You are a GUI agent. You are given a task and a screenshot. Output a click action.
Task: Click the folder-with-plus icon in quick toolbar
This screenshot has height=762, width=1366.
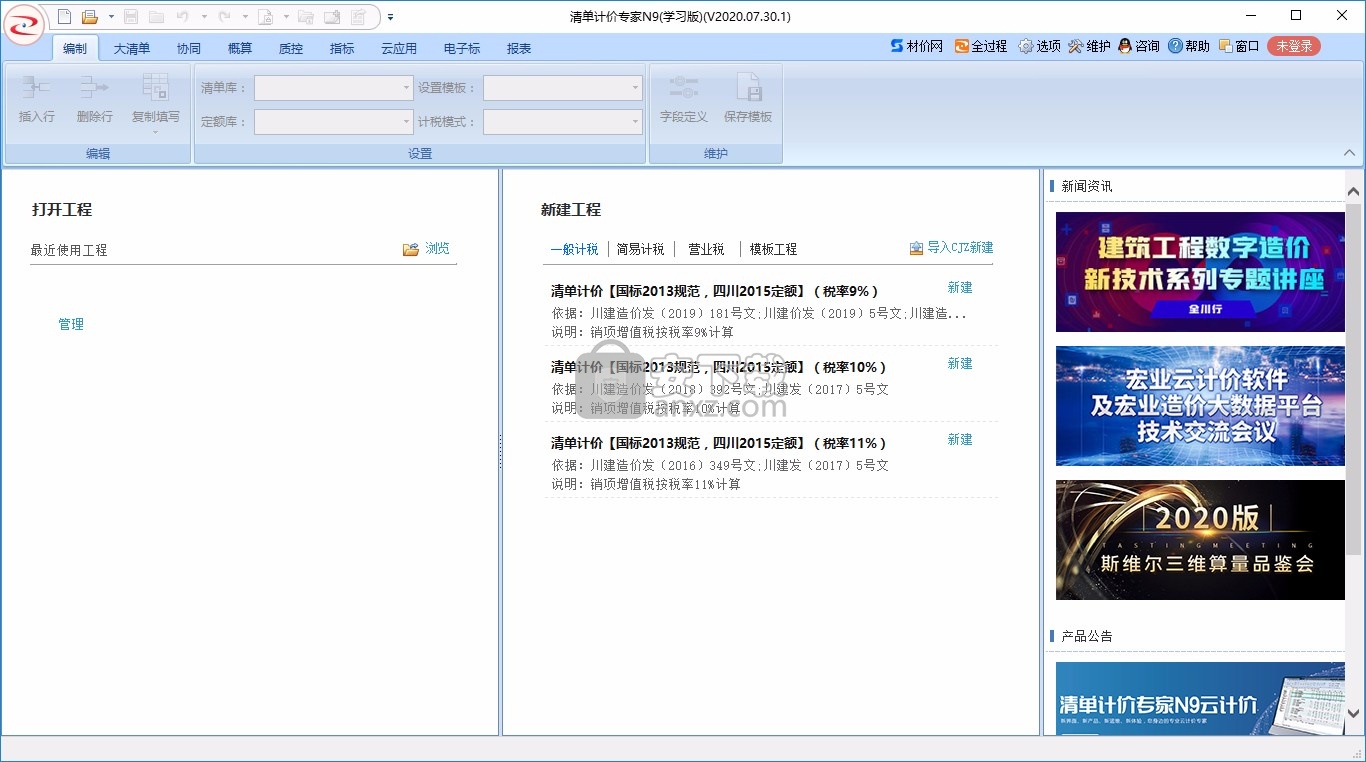pyautogui.click(x=332, y=17)
